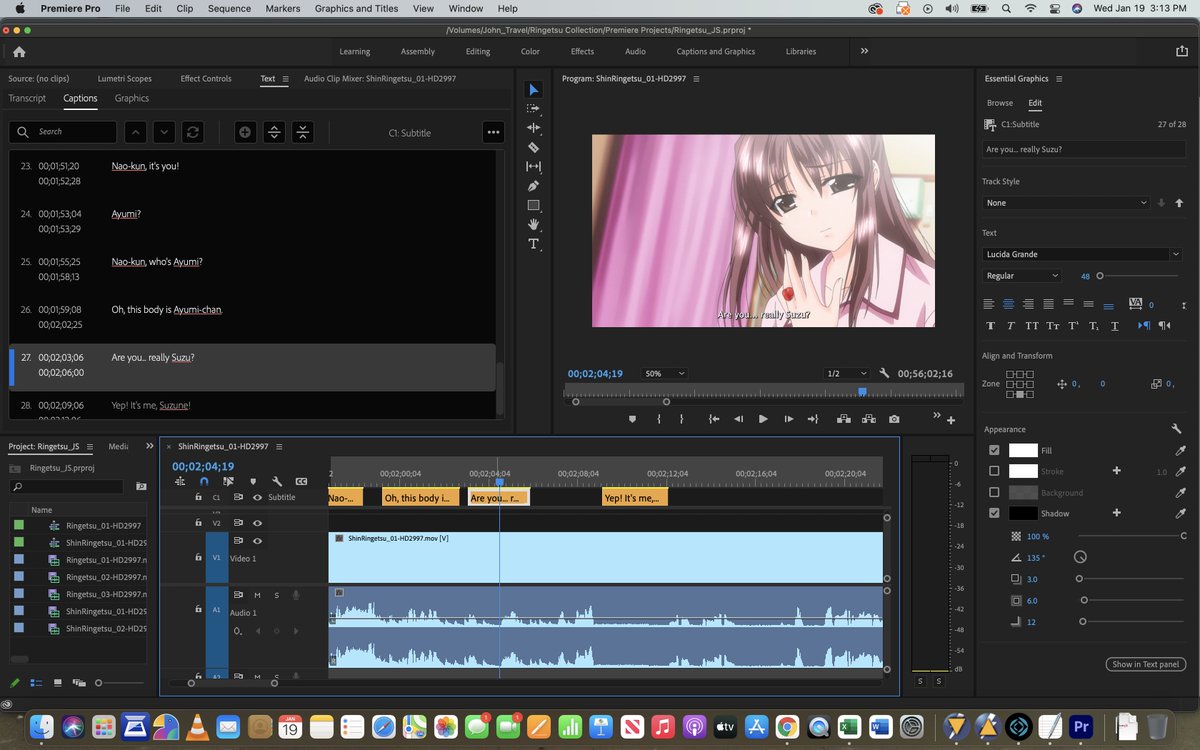Open Program monitor settings wrench
This screenshot has height=750, width=1200.
coord(885,373)
